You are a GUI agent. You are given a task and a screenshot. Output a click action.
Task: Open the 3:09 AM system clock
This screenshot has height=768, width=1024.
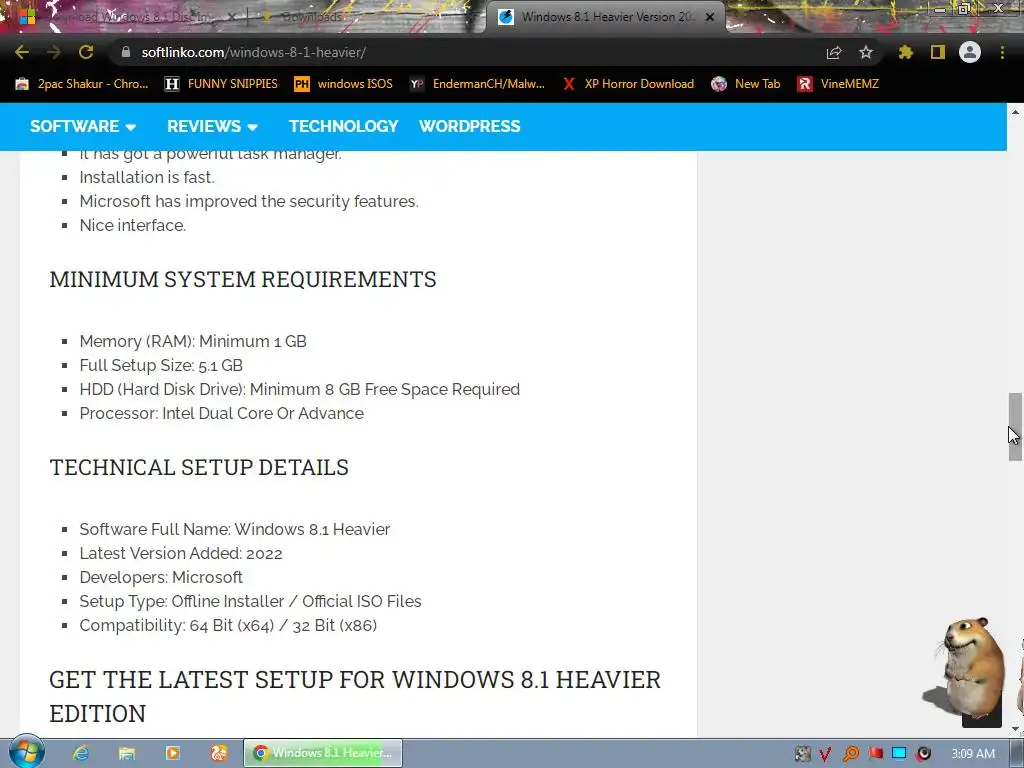[973, 754]
